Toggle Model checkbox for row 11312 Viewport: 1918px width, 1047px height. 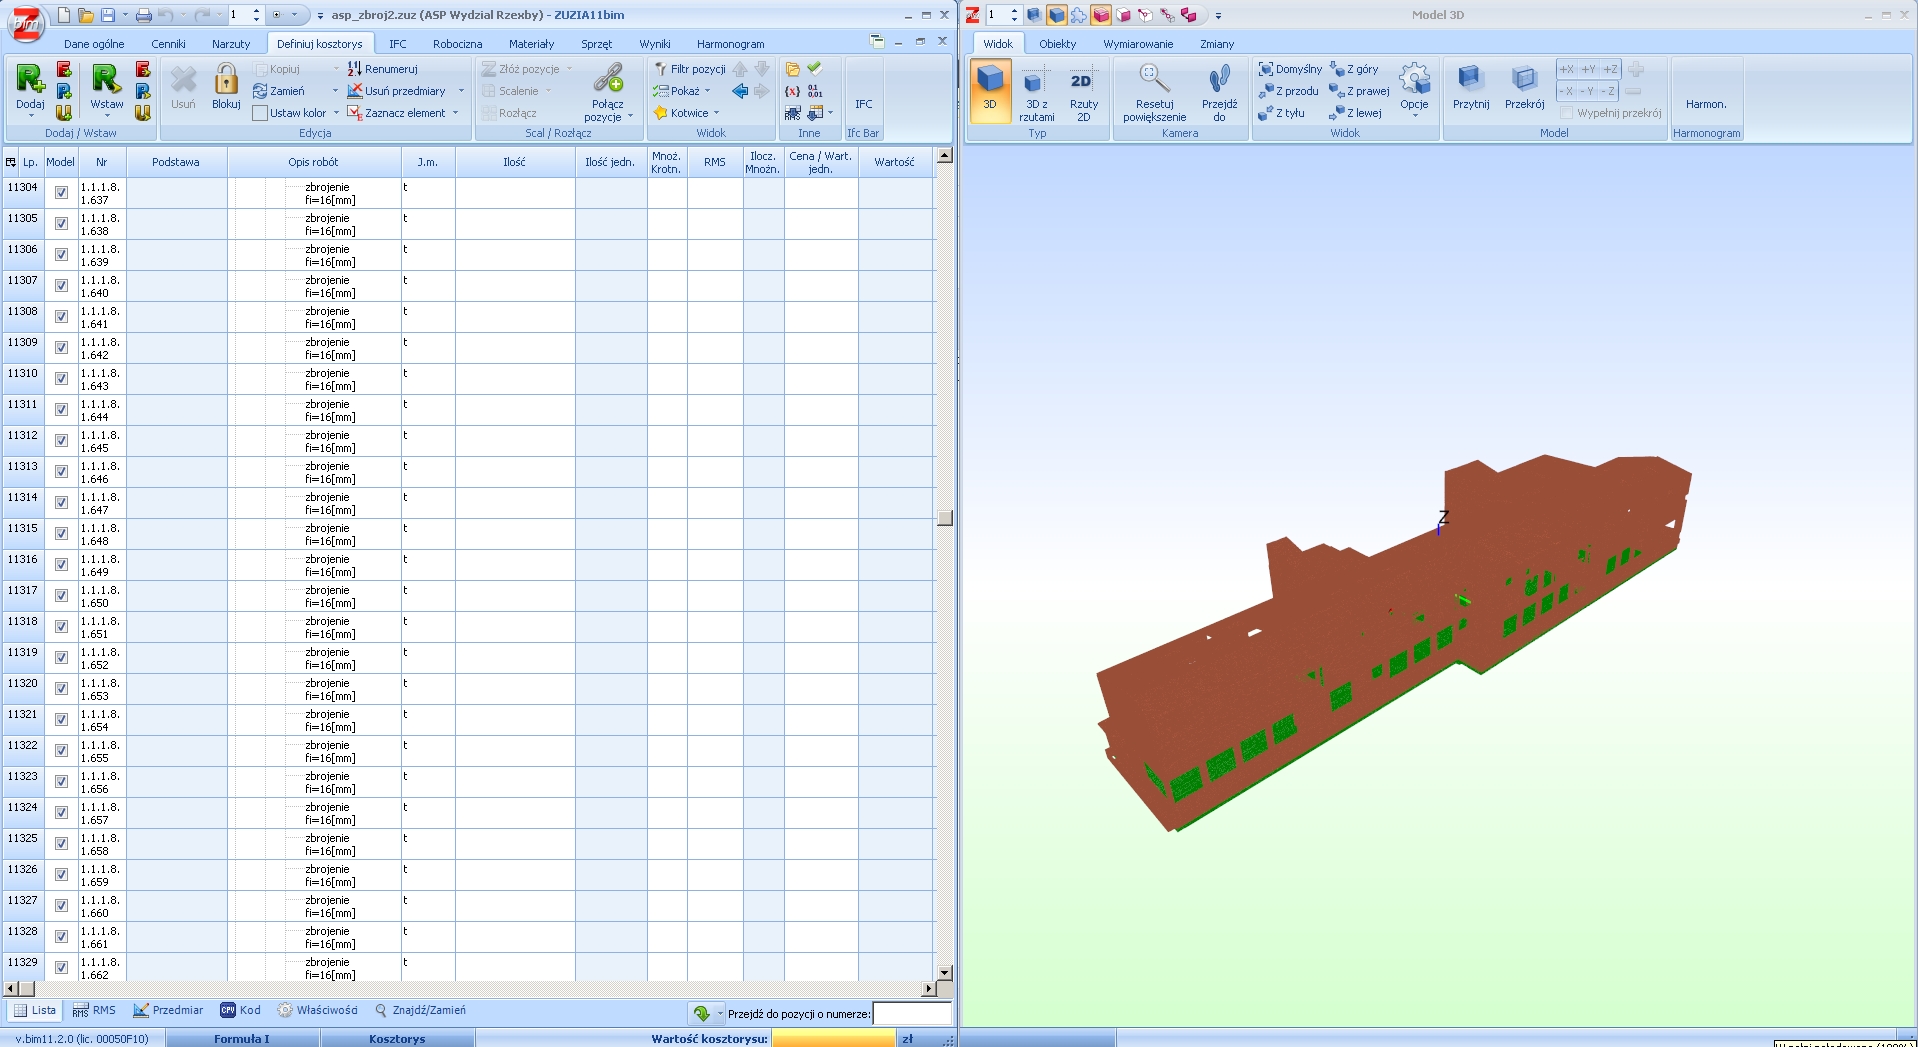coord(61,441)
